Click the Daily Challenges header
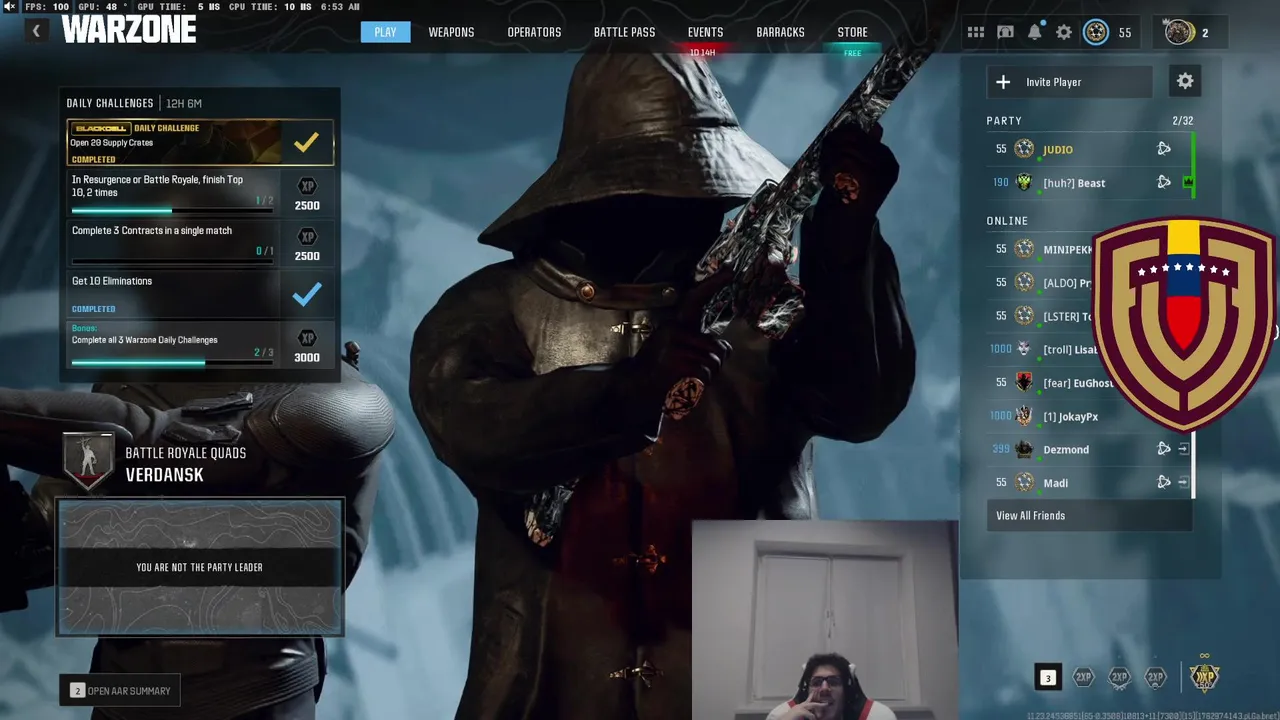The height and width of the screenshot is (720, 1280). point(110,103)
